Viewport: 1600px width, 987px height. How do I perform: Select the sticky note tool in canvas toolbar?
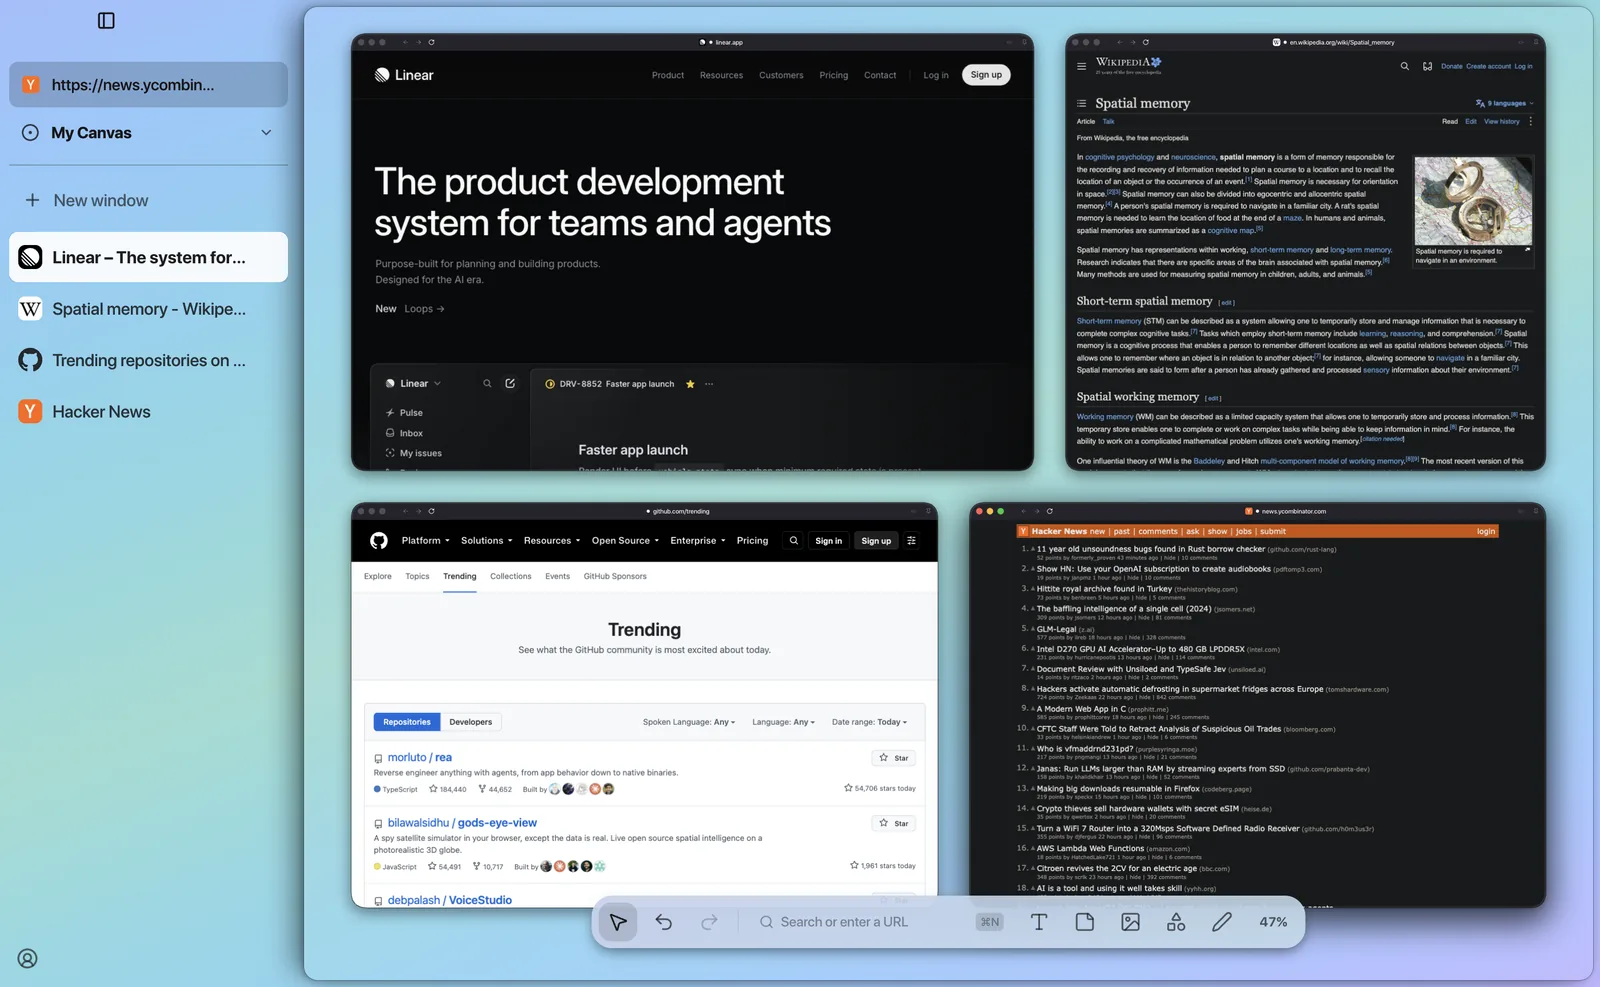click(x=1085, y=922)
